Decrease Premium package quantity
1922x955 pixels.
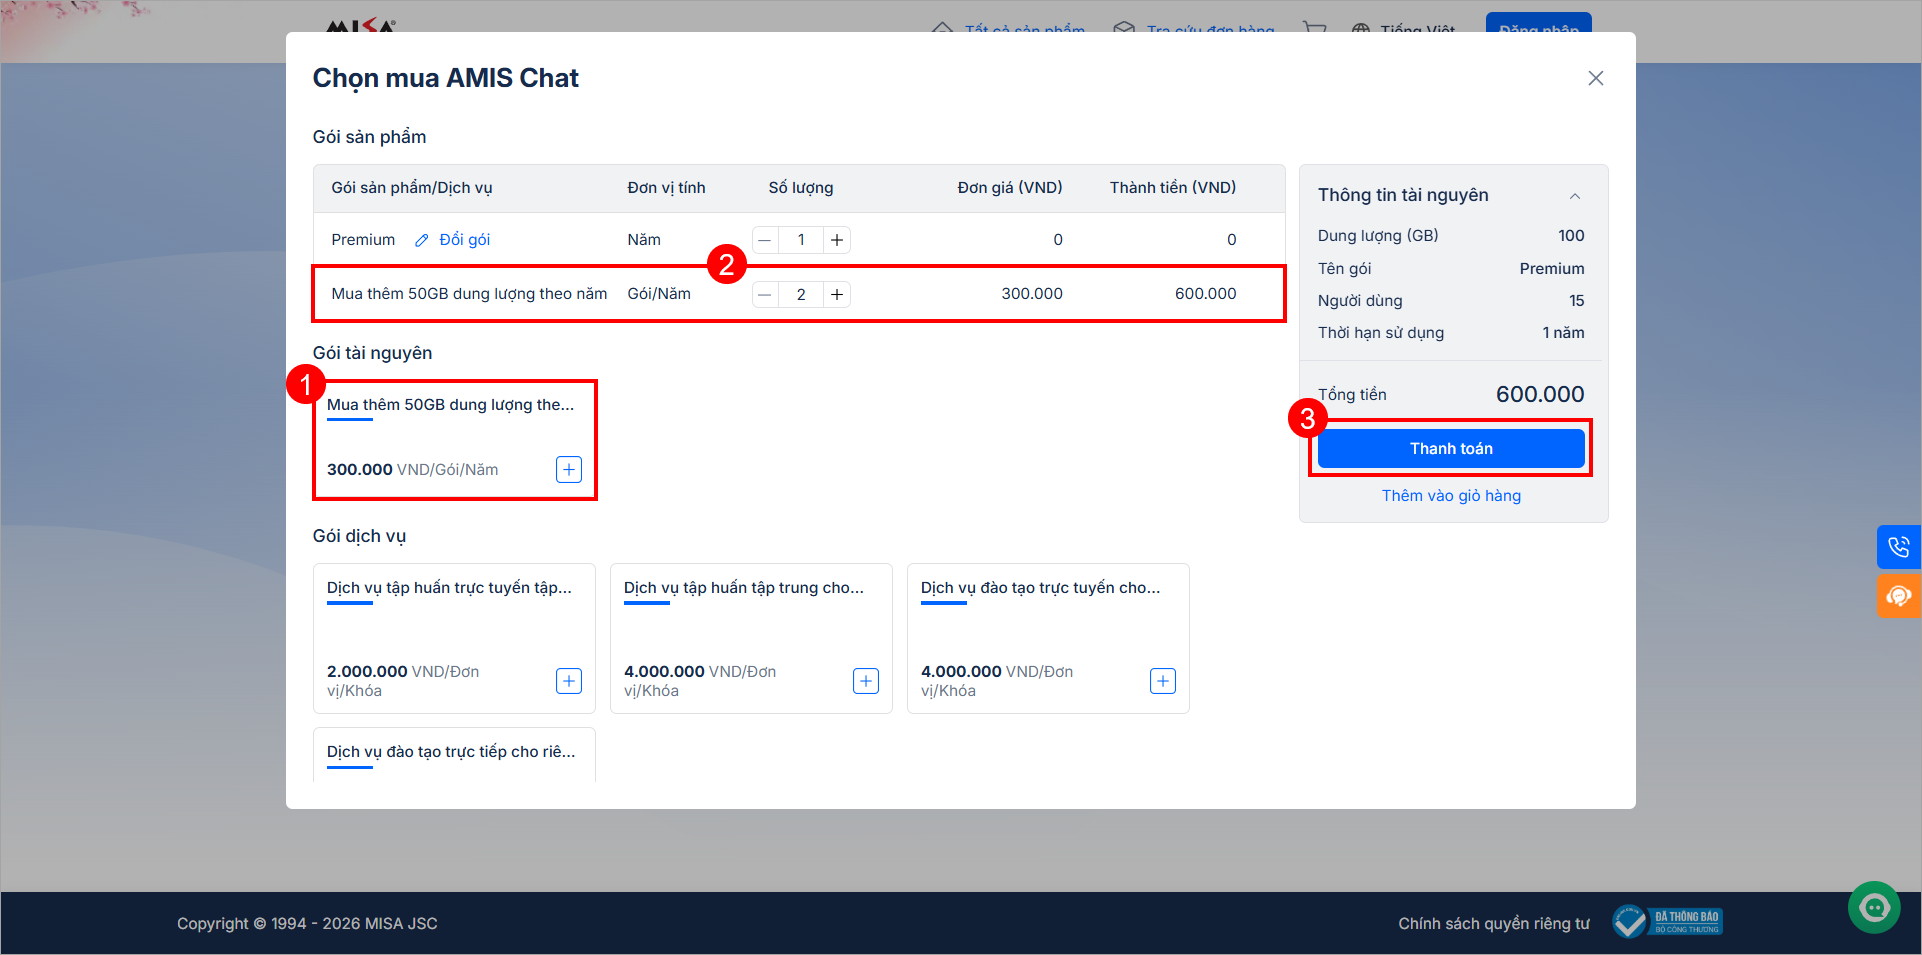[x=765, y=240]
